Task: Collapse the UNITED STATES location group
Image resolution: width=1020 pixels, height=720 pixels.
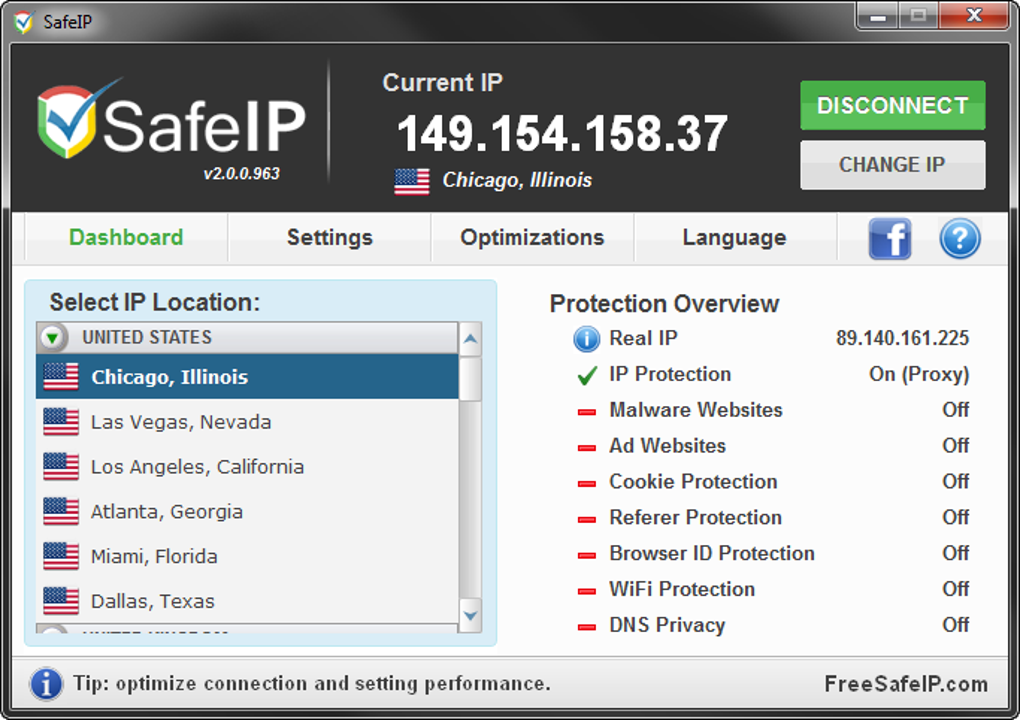Action: [x=53, y=337]
